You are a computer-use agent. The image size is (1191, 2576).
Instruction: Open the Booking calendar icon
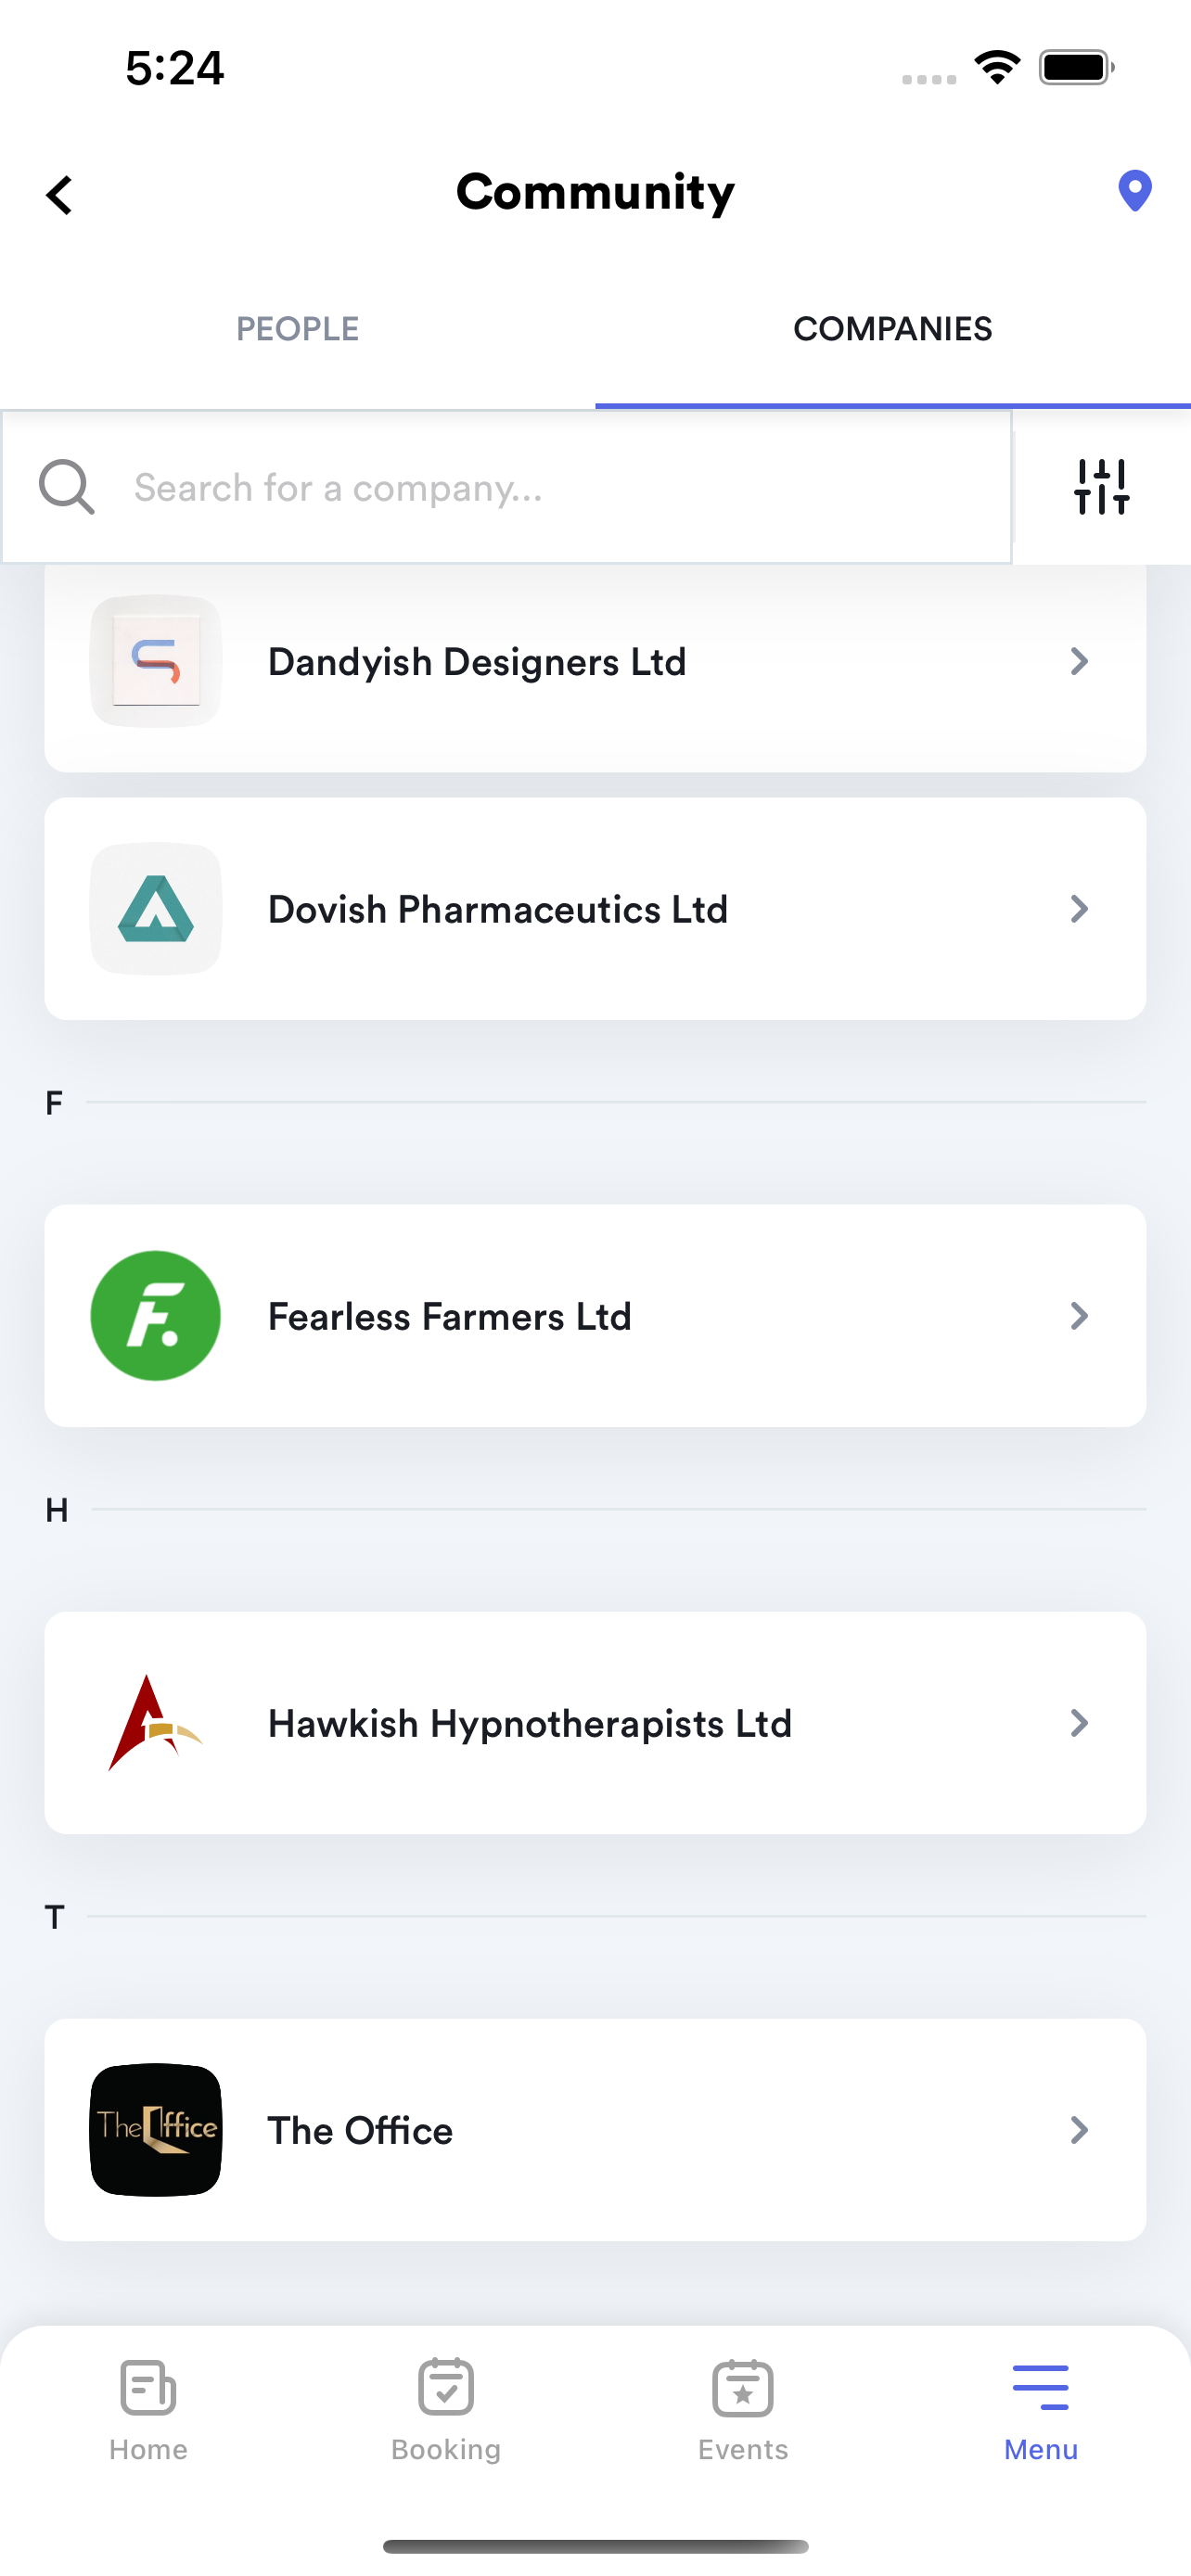click(446, 2387)
